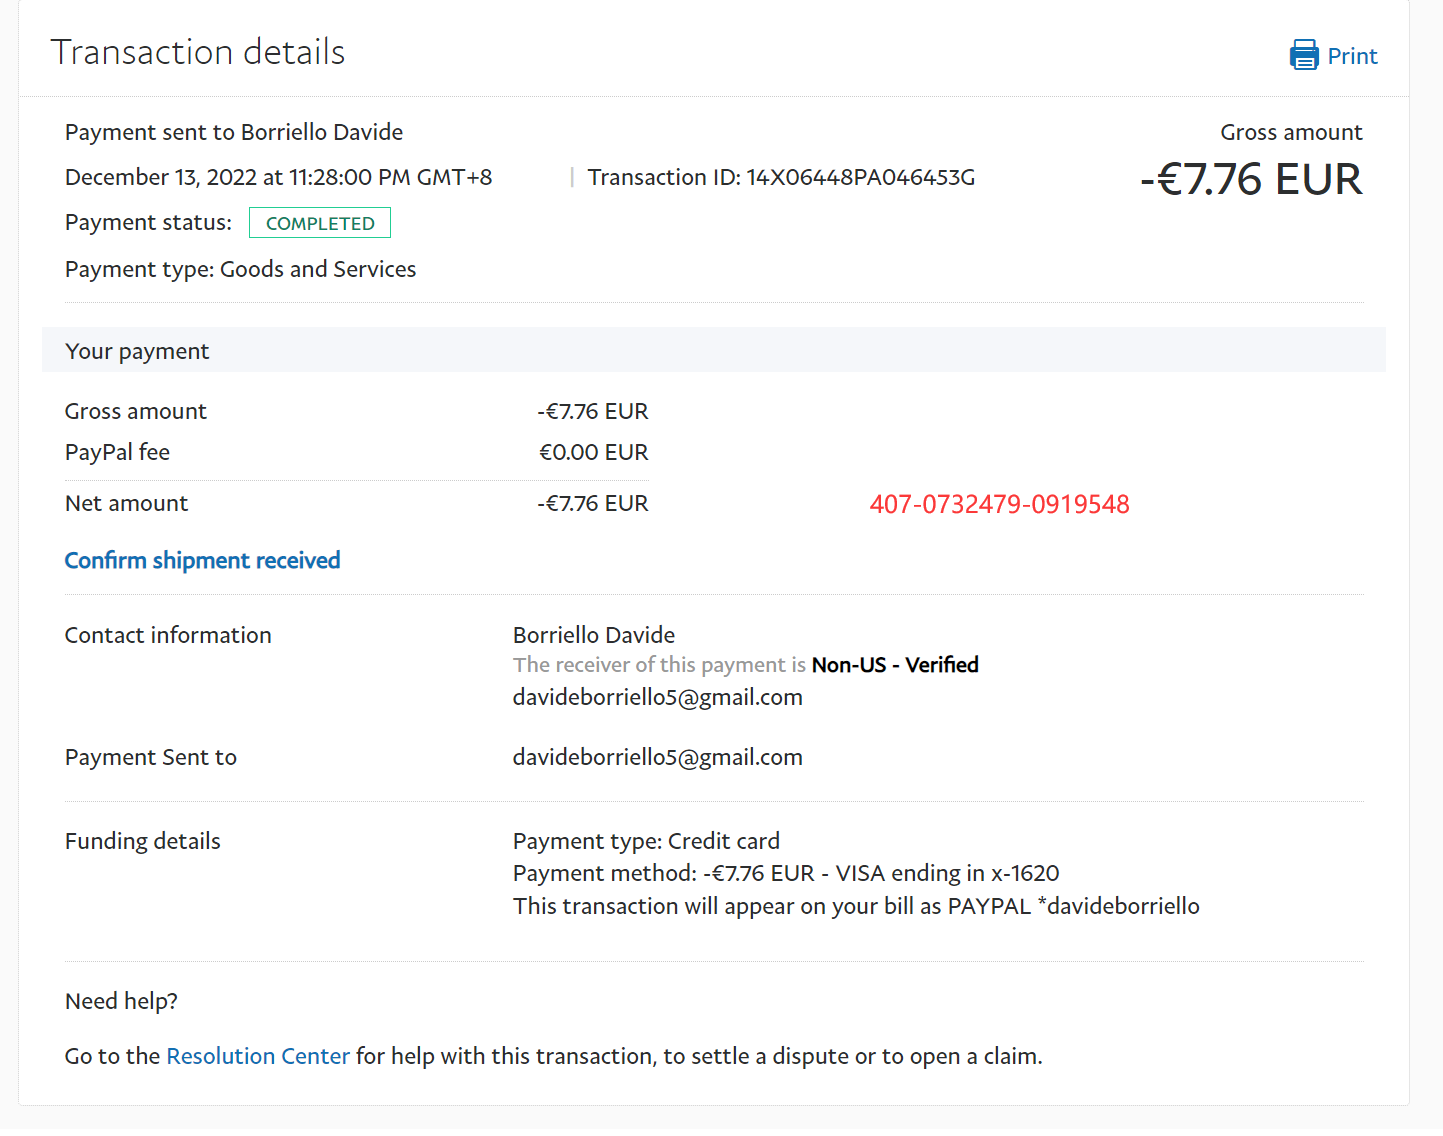Click the Funding details label
1443x1136 pixels.
pos(142,841)
